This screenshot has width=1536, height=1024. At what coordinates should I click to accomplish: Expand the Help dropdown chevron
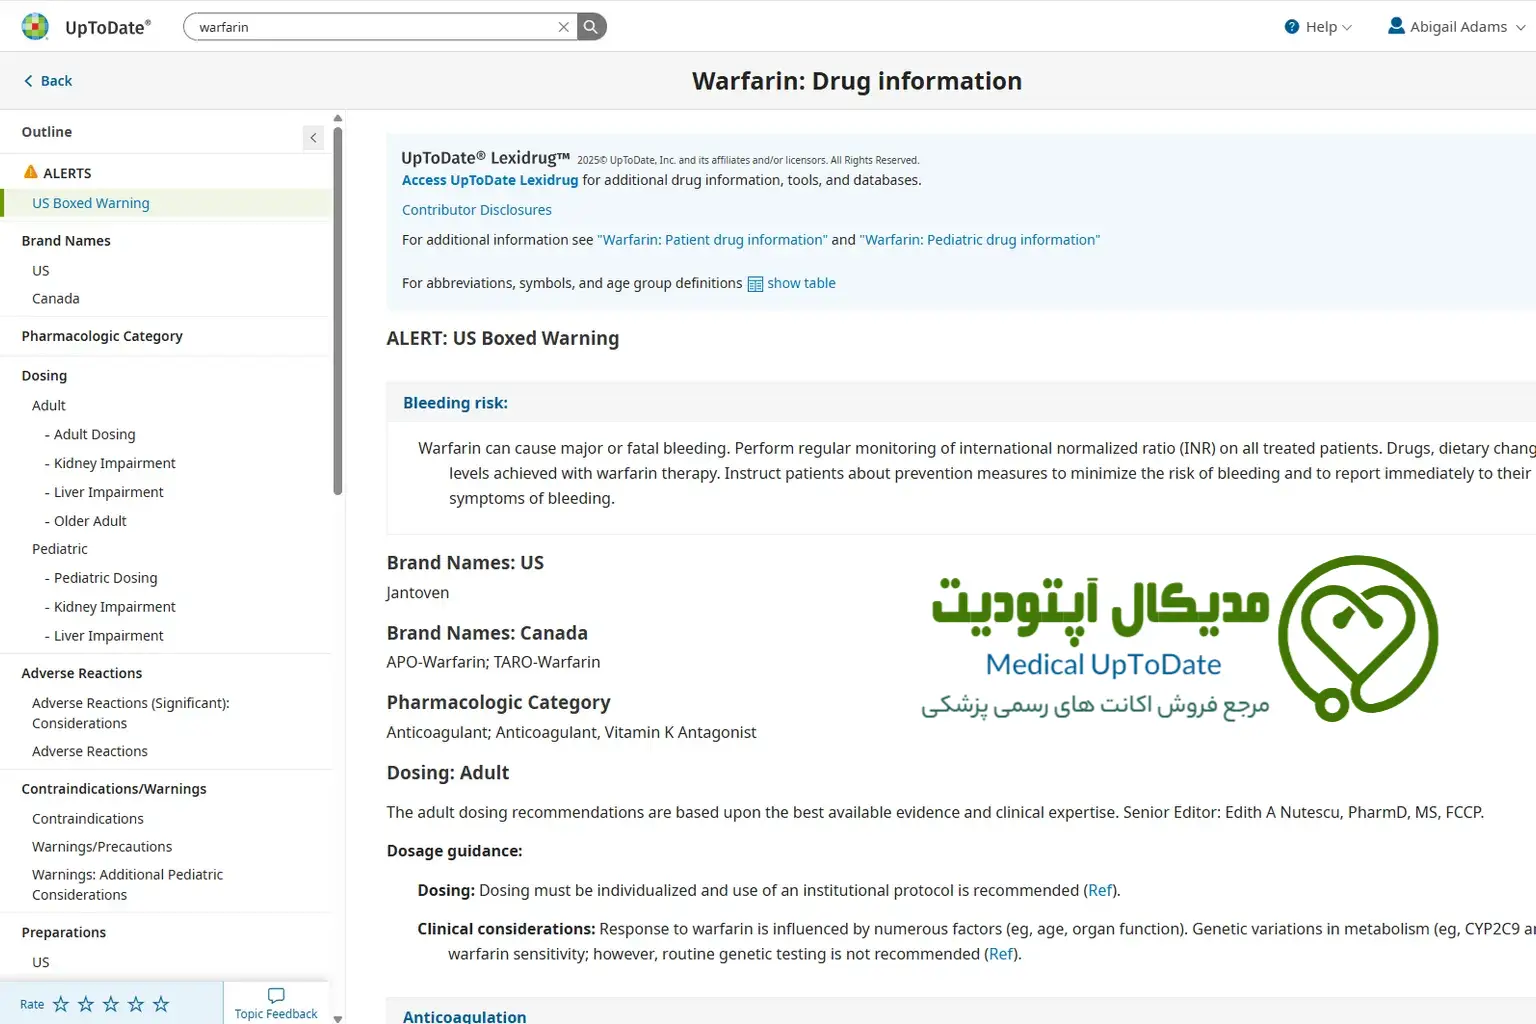tap(1347, 28)
